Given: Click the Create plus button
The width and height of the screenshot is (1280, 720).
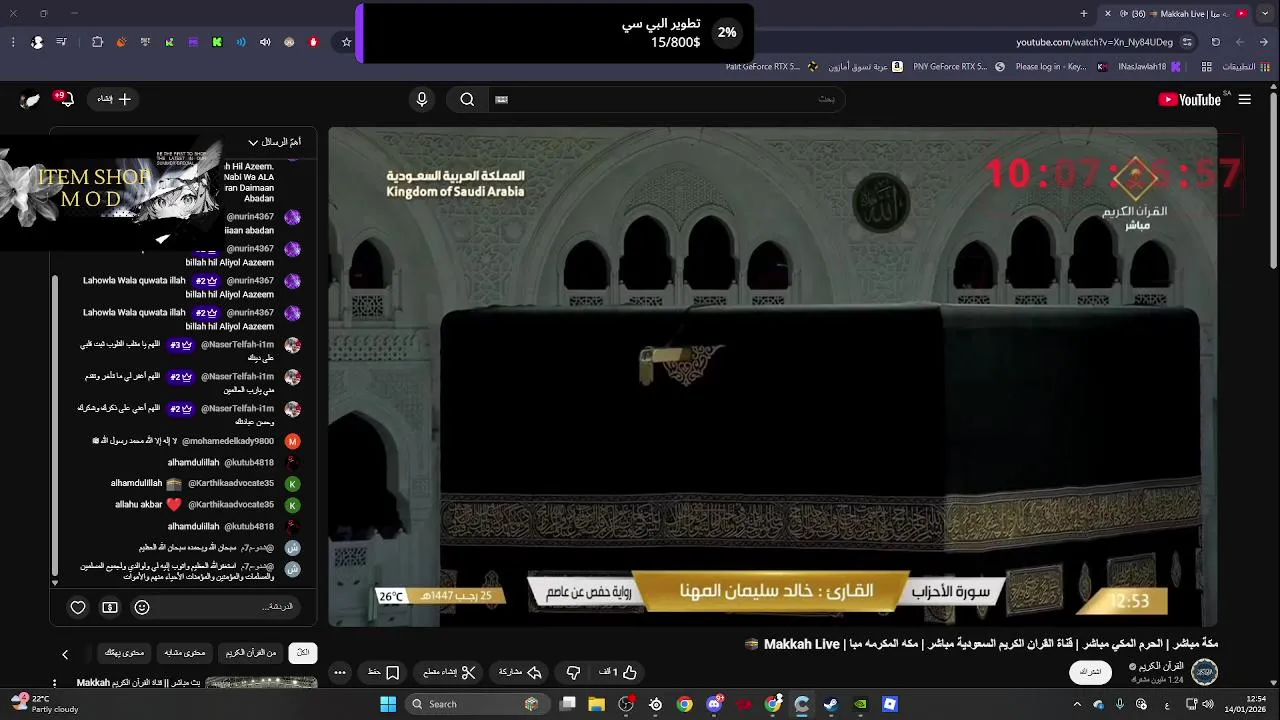Looking at the screenshot, I should [x=114, y=99].
